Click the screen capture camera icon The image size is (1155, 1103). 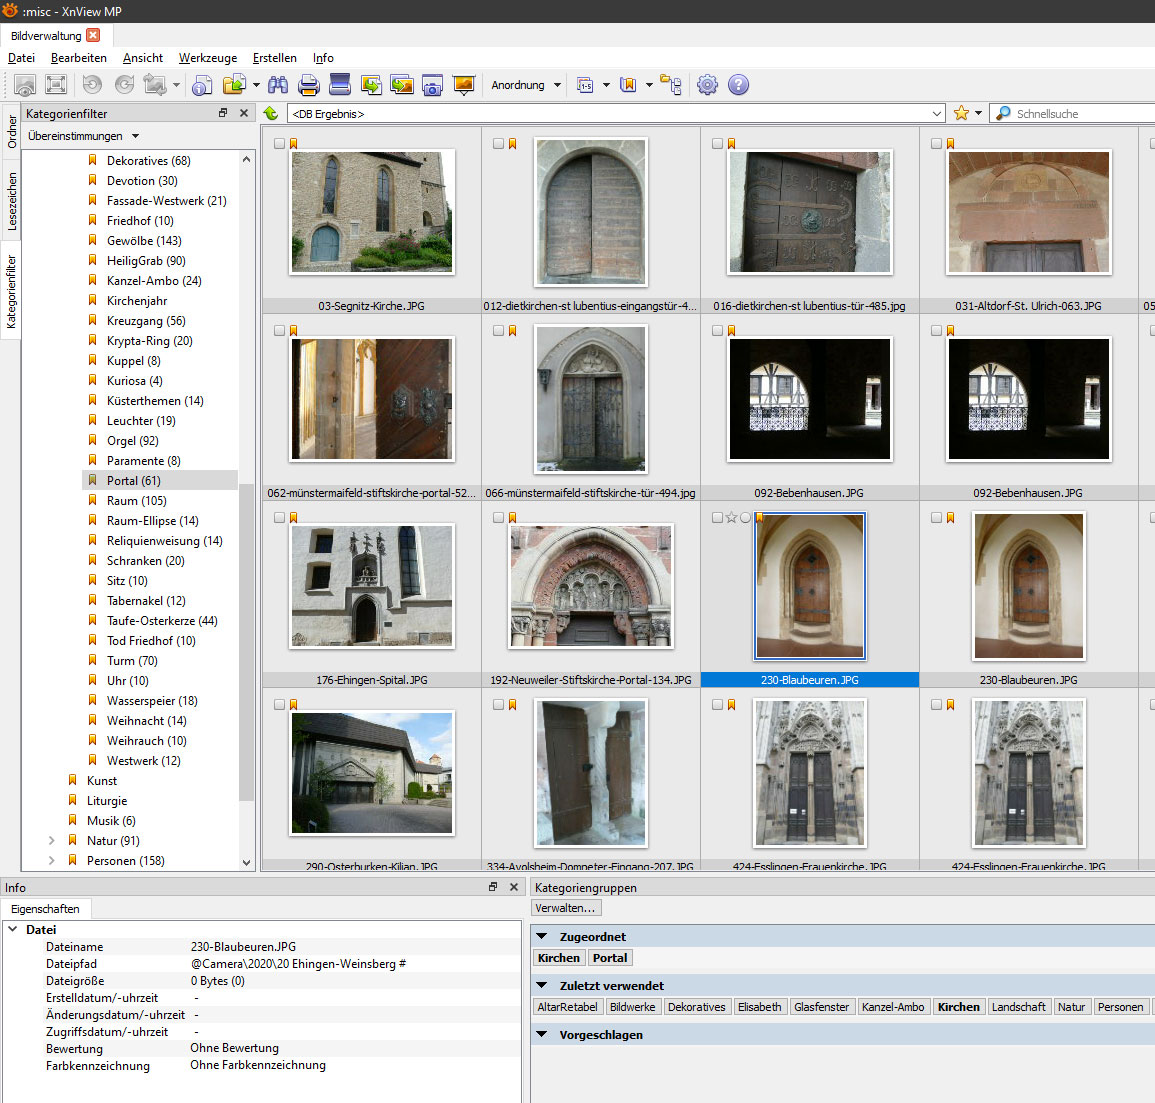click(432, 85)
